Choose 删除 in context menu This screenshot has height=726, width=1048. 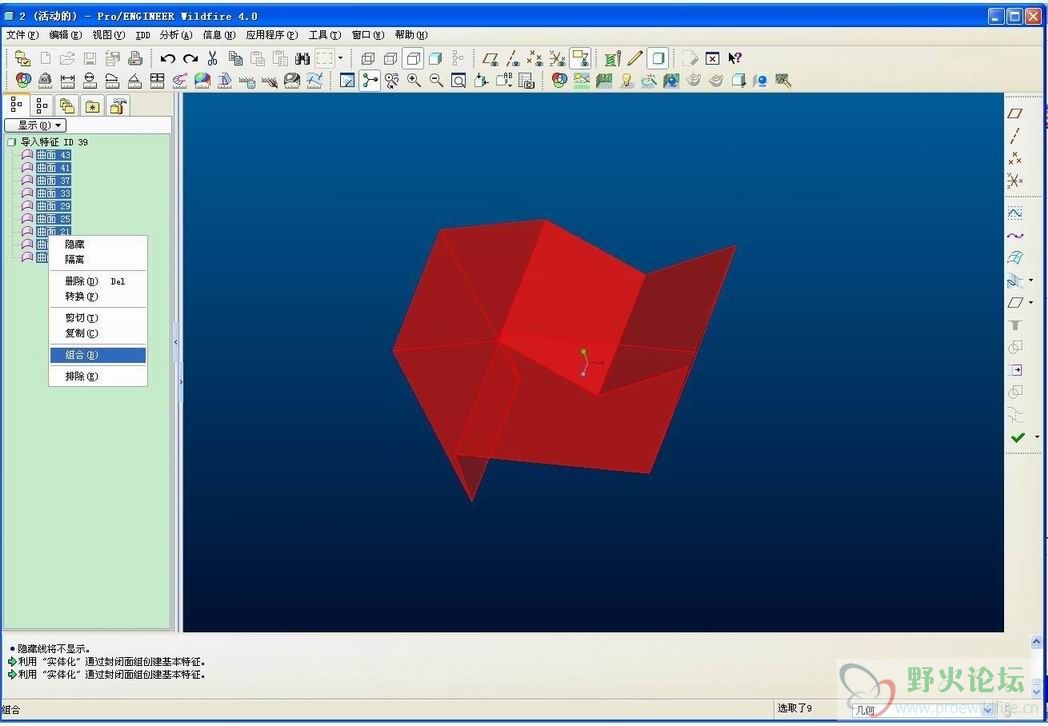pyautogui.click(x=98, y=281)
